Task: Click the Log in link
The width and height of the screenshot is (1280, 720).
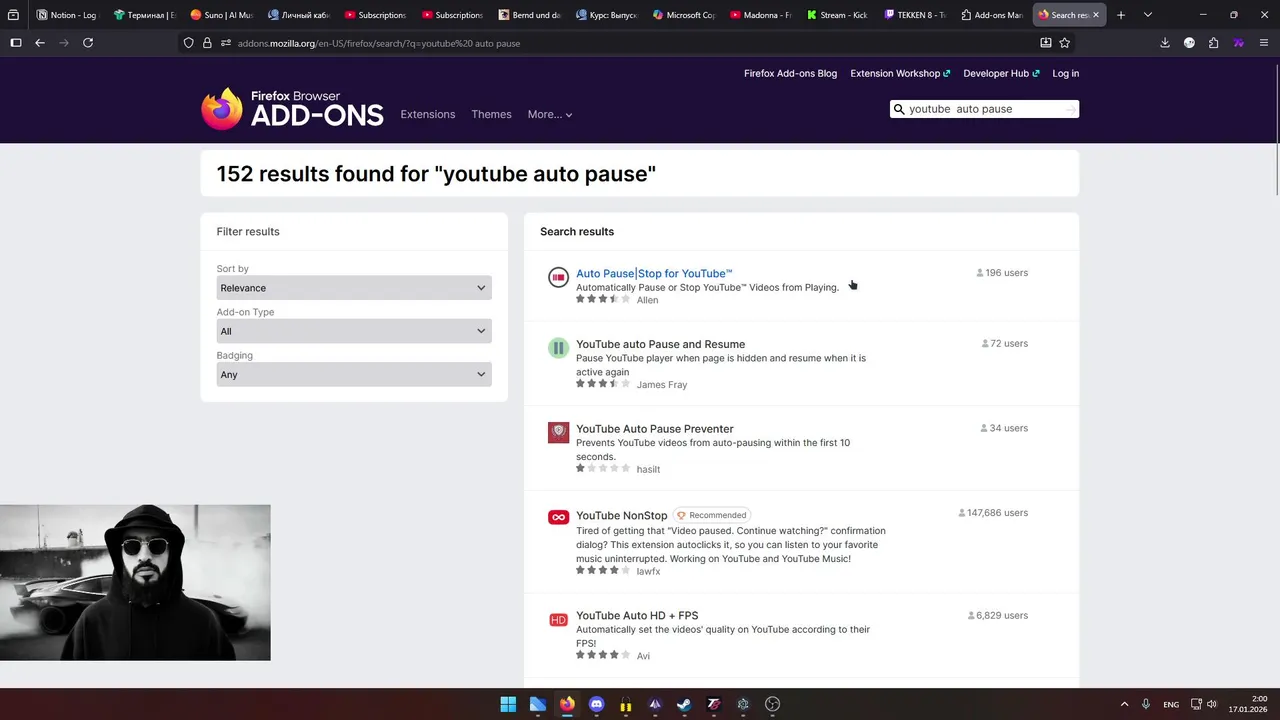Action: (x=1065, y=73)
